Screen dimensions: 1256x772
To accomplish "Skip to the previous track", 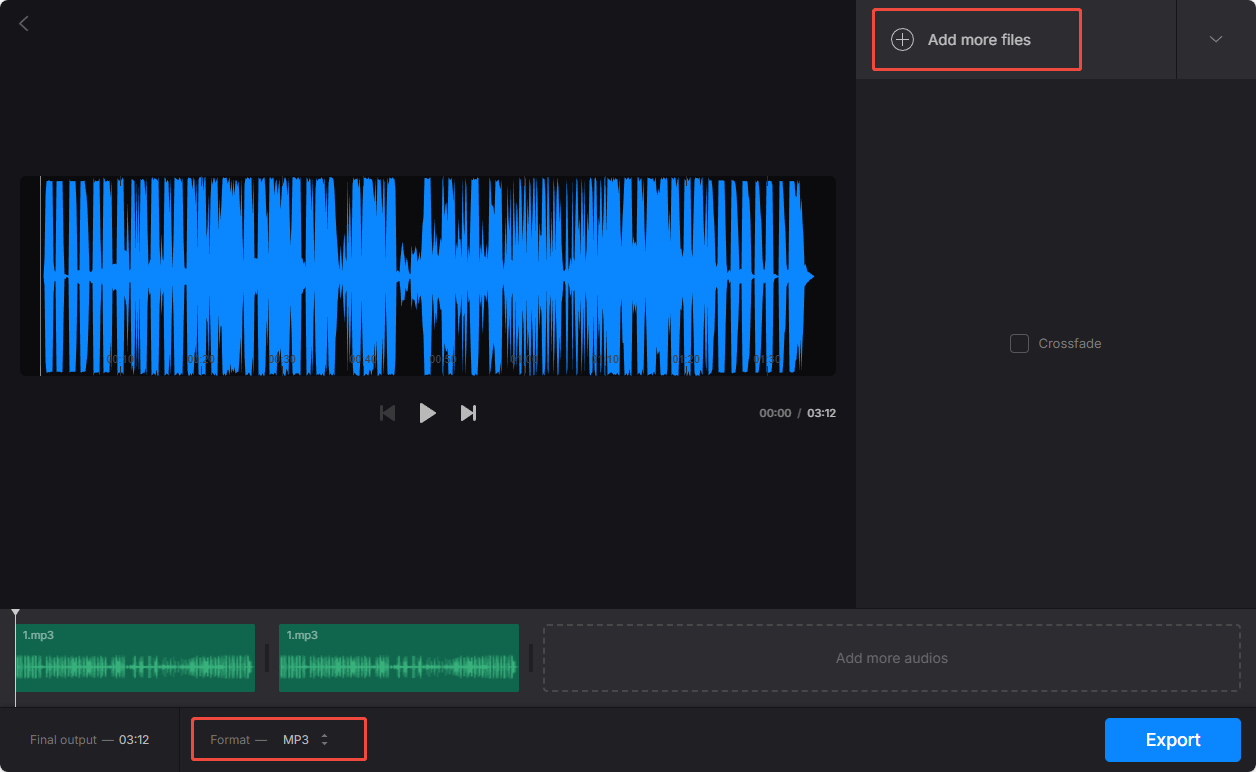I will (387, 412).
